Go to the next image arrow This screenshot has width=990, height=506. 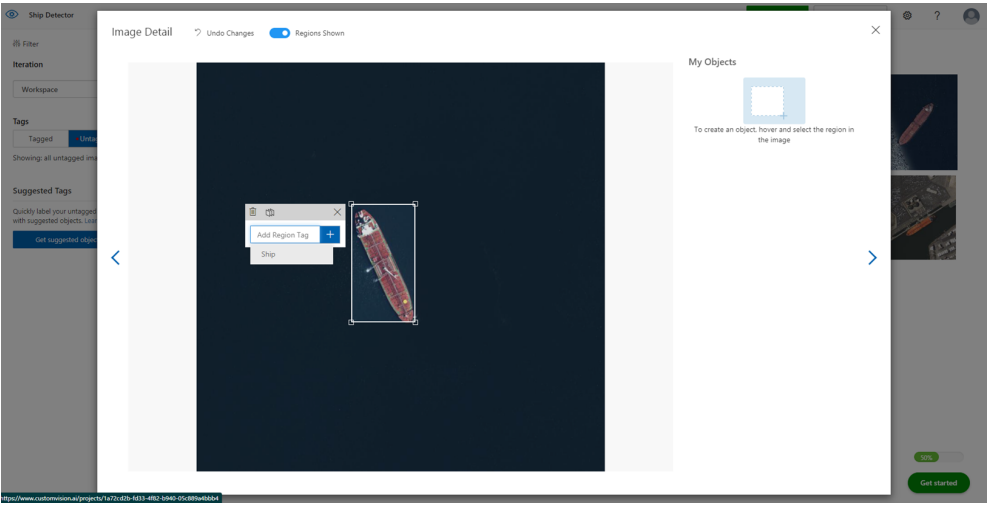tap(872, 257)
